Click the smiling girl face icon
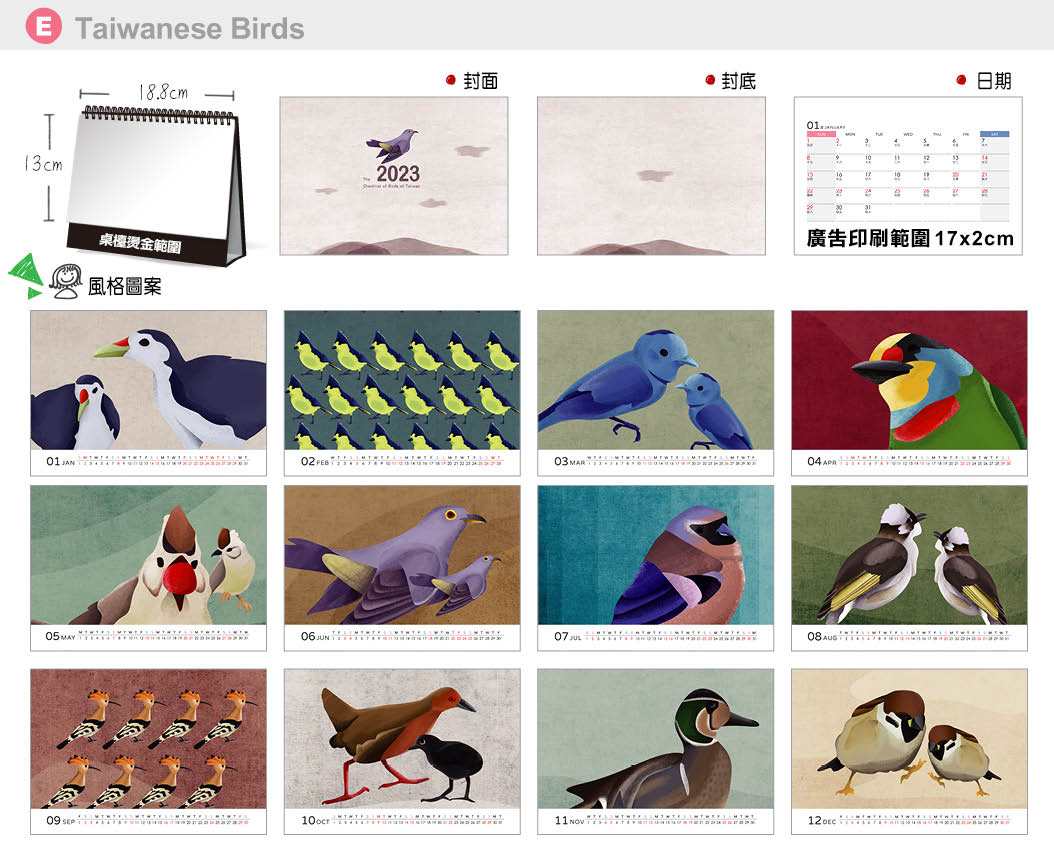This screenshot has width=1054, height=855. pos(66,282)
